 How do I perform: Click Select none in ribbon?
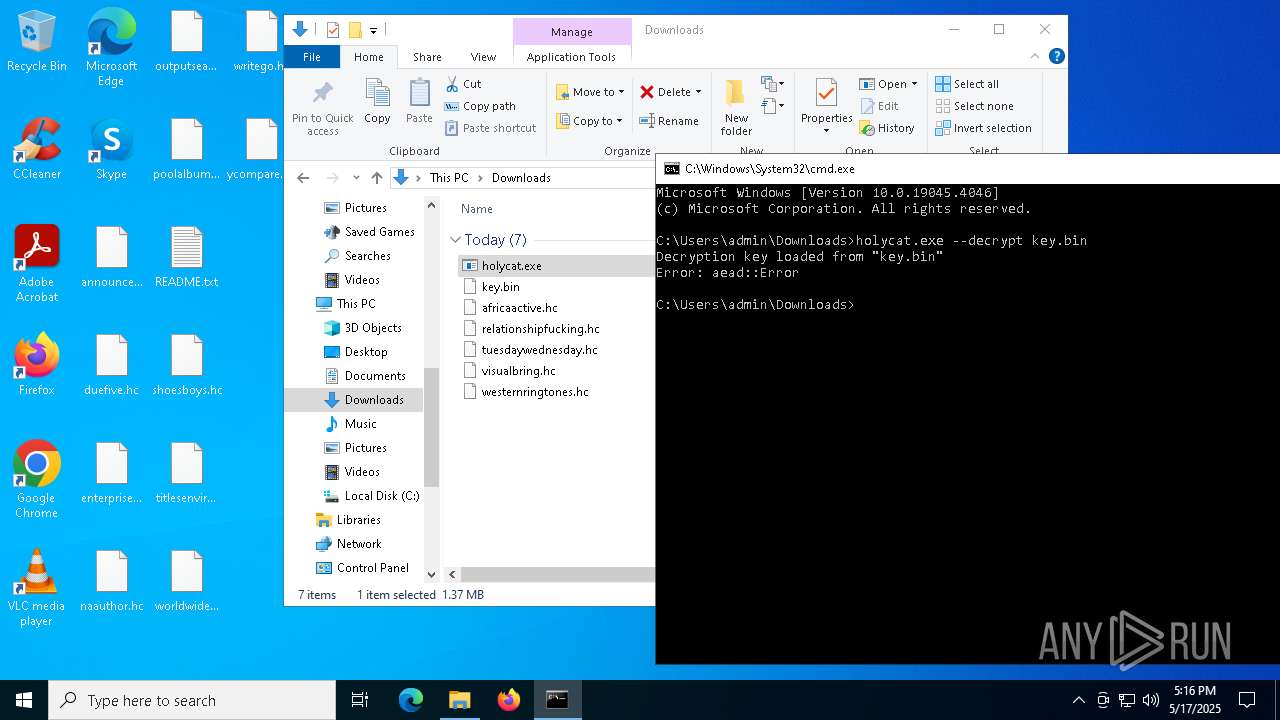(x=975, y=106)
